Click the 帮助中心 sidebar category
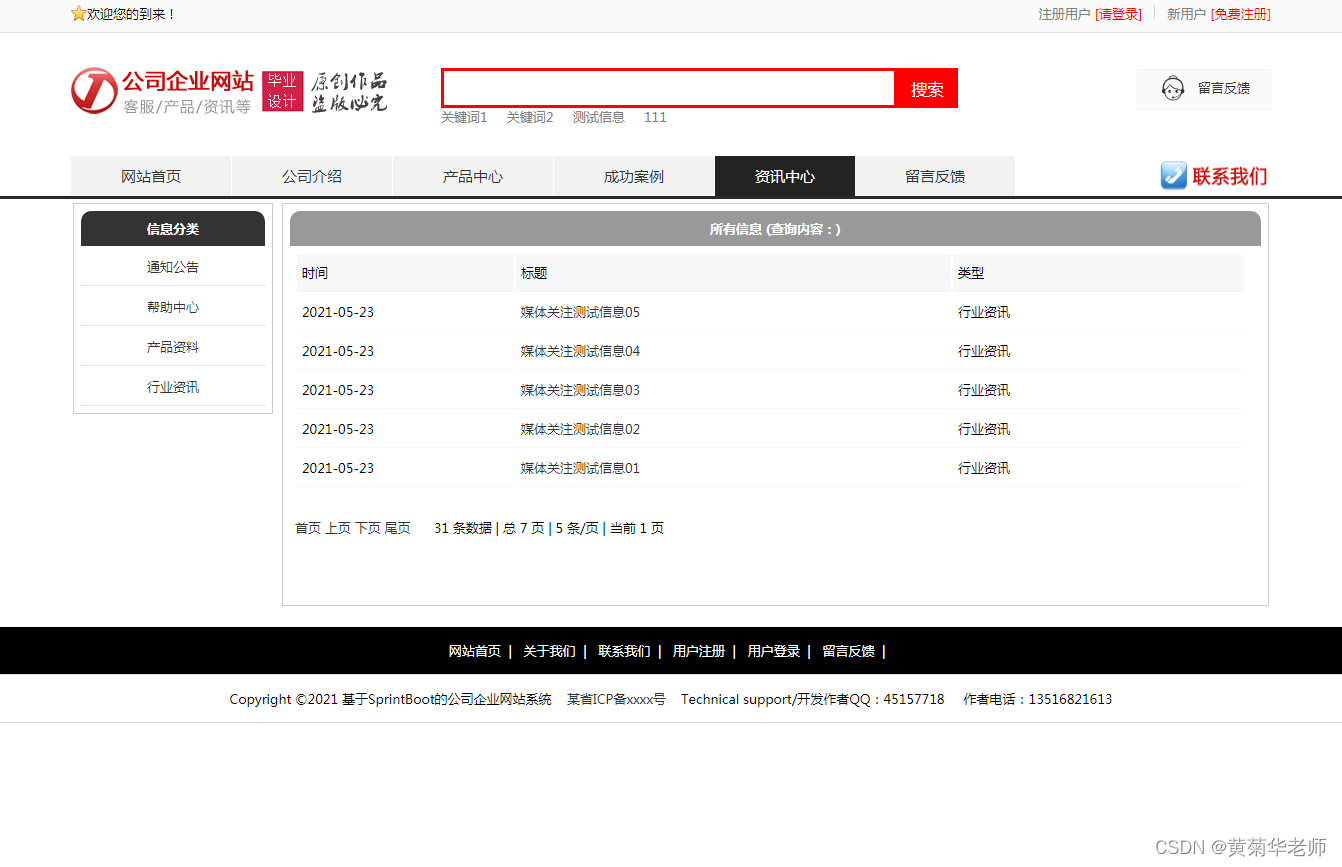 [172, 307]
